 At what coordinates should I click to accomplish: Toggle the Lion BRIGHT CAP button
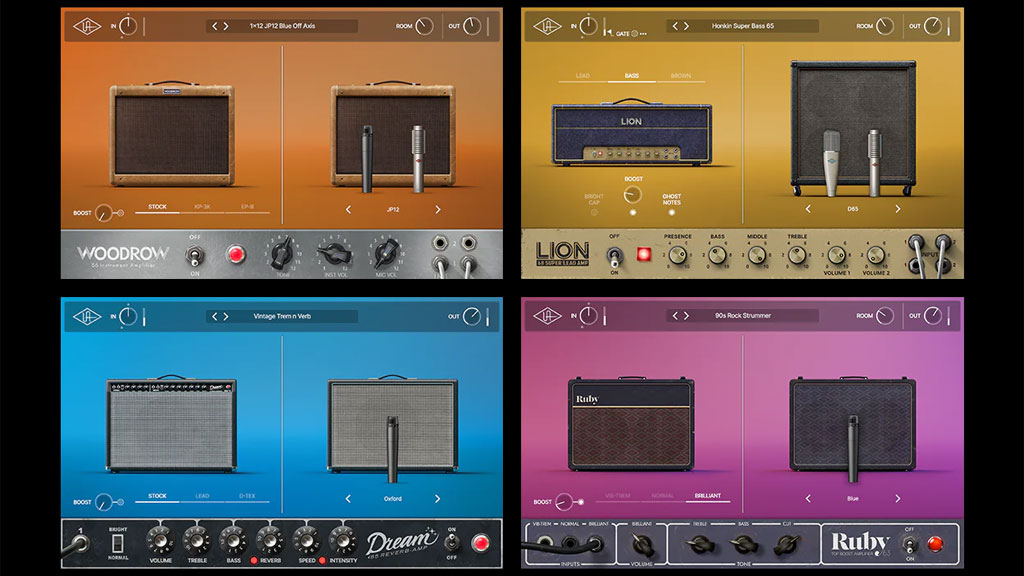[x=594, y=212]
